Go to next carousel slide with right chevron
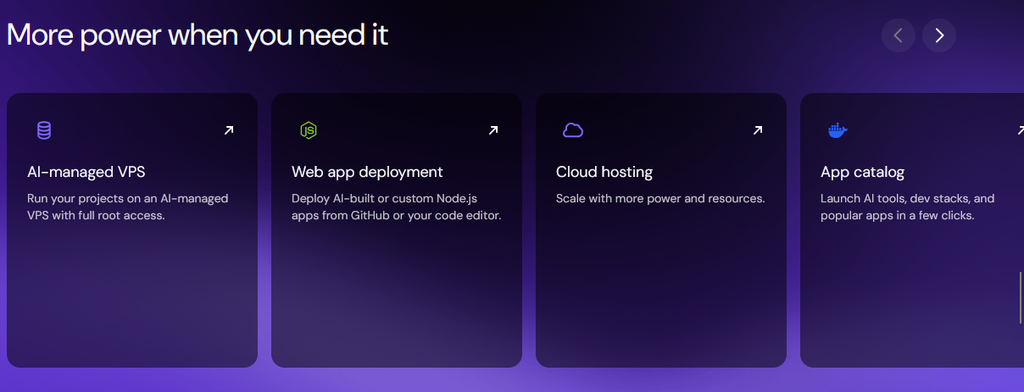Screen dimensions: 1024x392 [x=939, y=35]
